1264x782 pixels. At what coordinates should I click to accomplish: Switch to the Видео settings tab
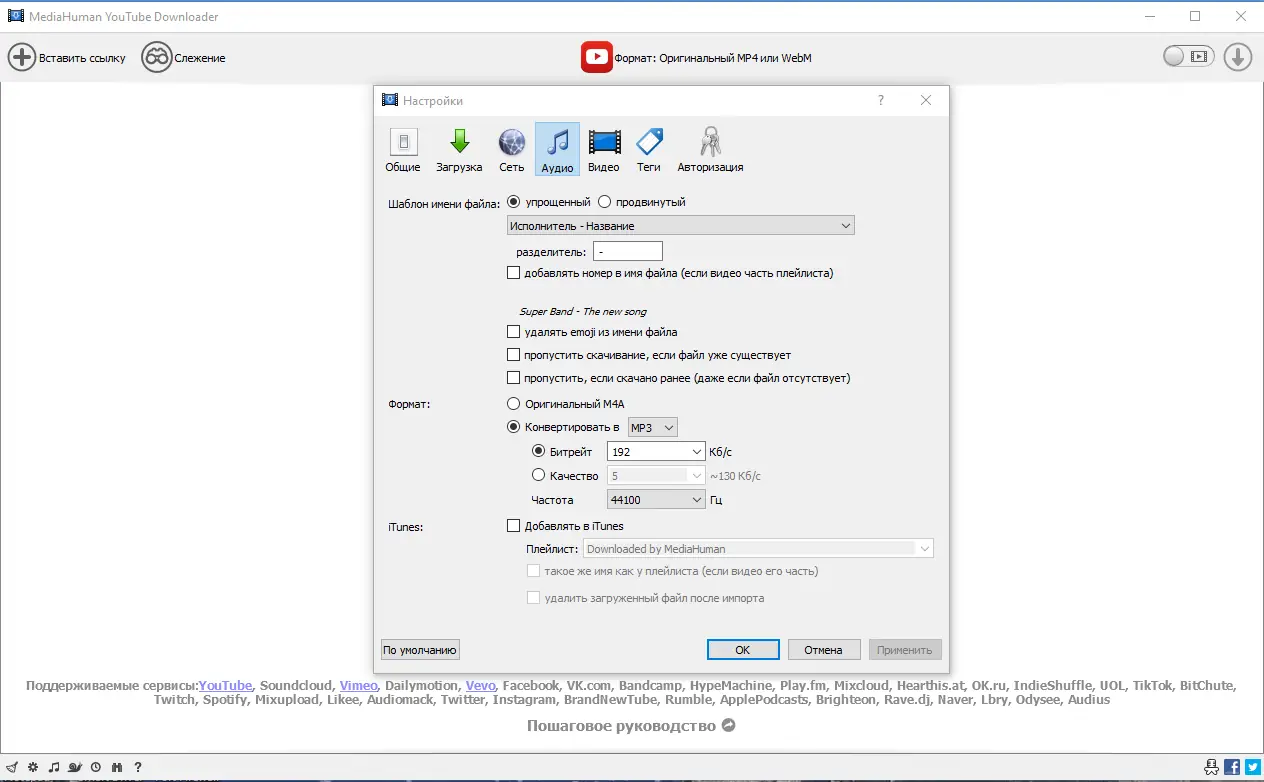tap(604, 150)
